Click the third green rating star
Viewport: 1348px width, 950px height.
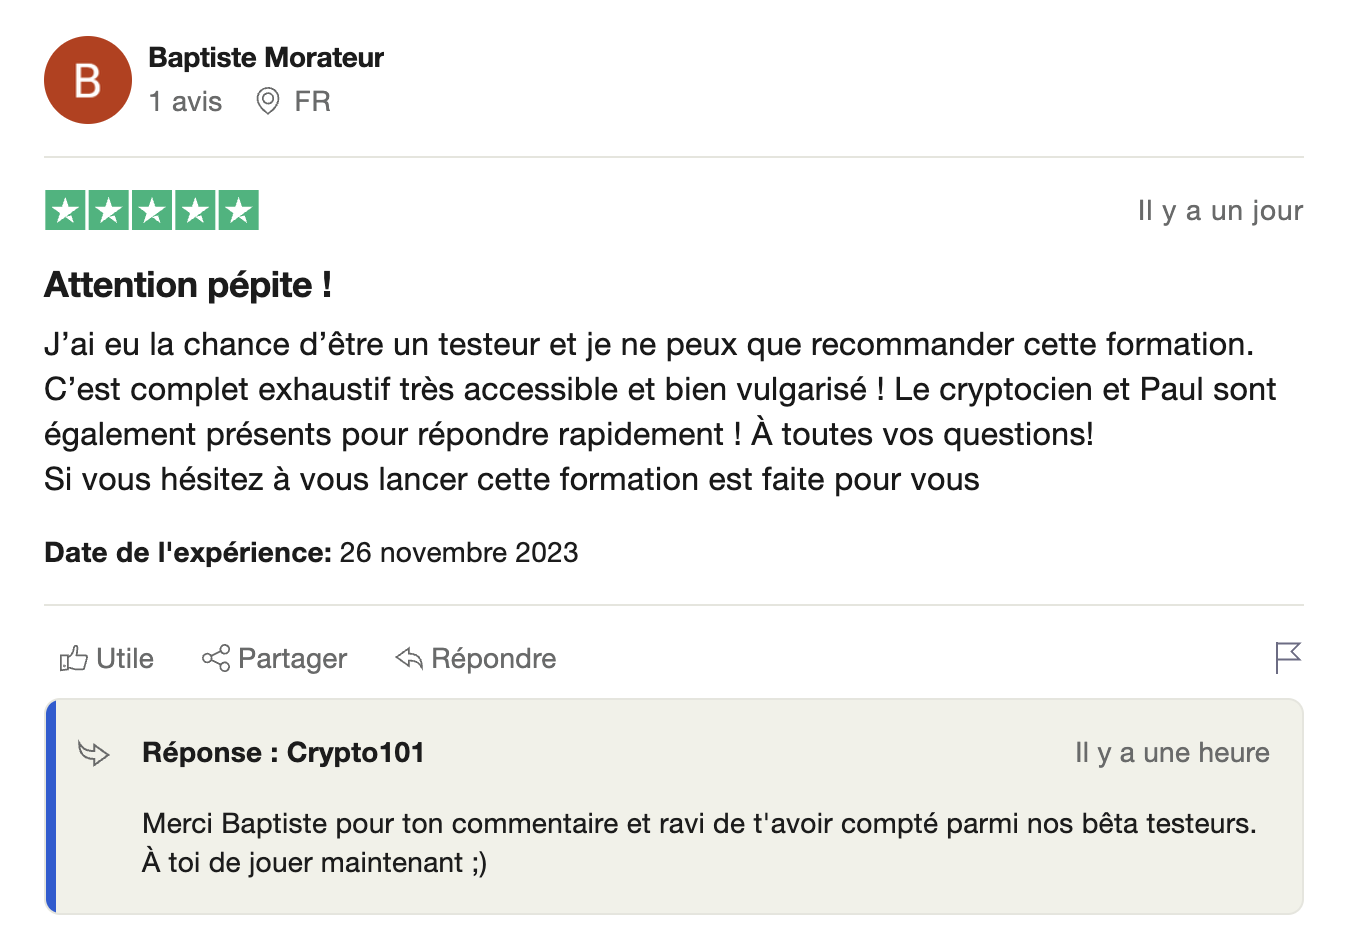(152, 211)
